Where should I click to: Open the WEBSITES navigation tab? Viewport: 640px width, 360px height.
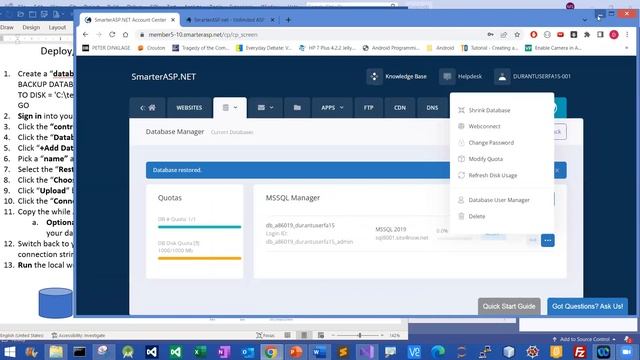tap(189, 108)
